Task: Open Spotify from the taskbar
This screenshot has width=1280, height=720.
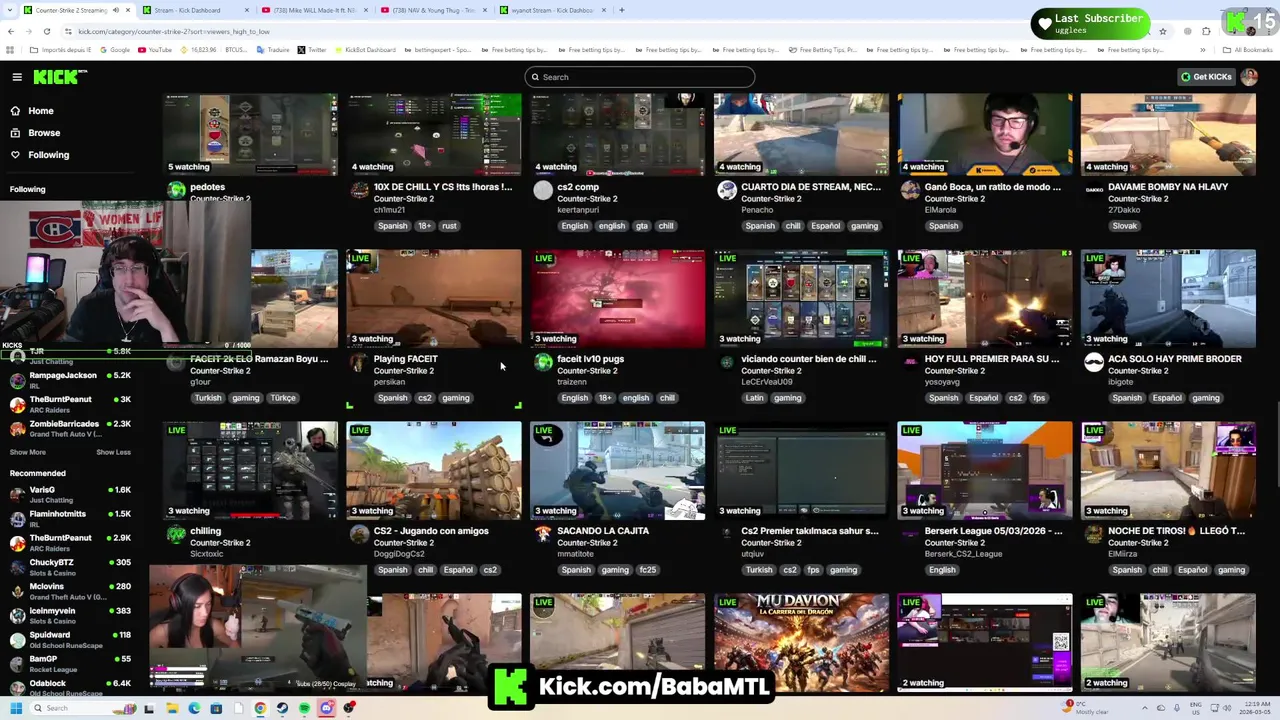Action: [x=304, y=708]
